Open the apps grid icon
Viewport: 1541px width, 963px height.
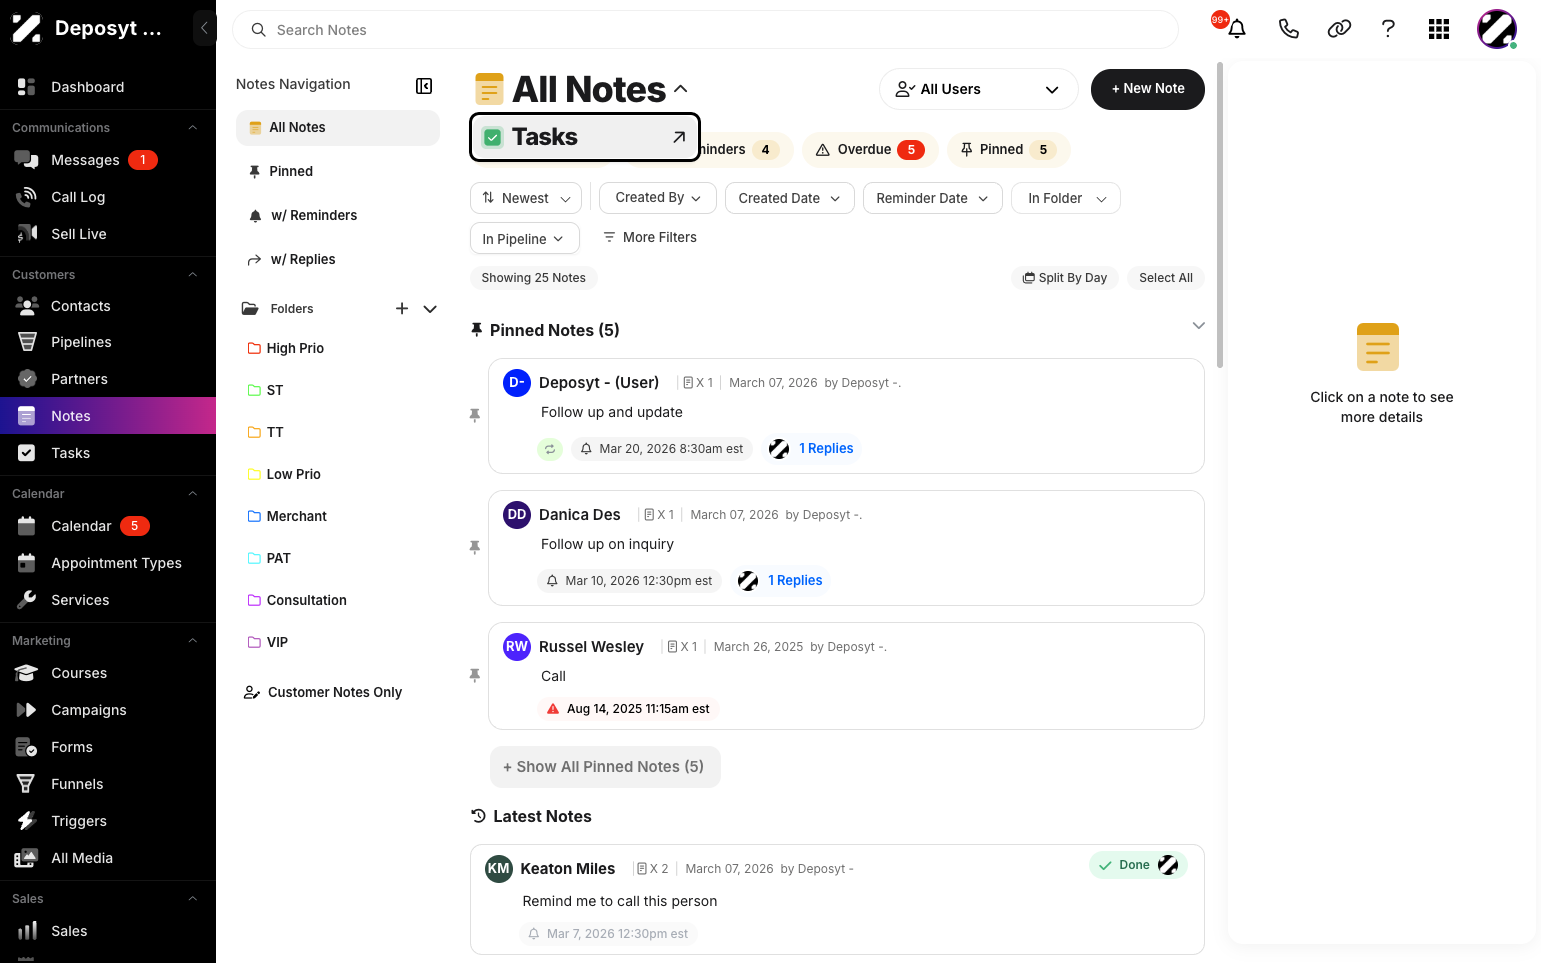click(x=1439, y=29)
